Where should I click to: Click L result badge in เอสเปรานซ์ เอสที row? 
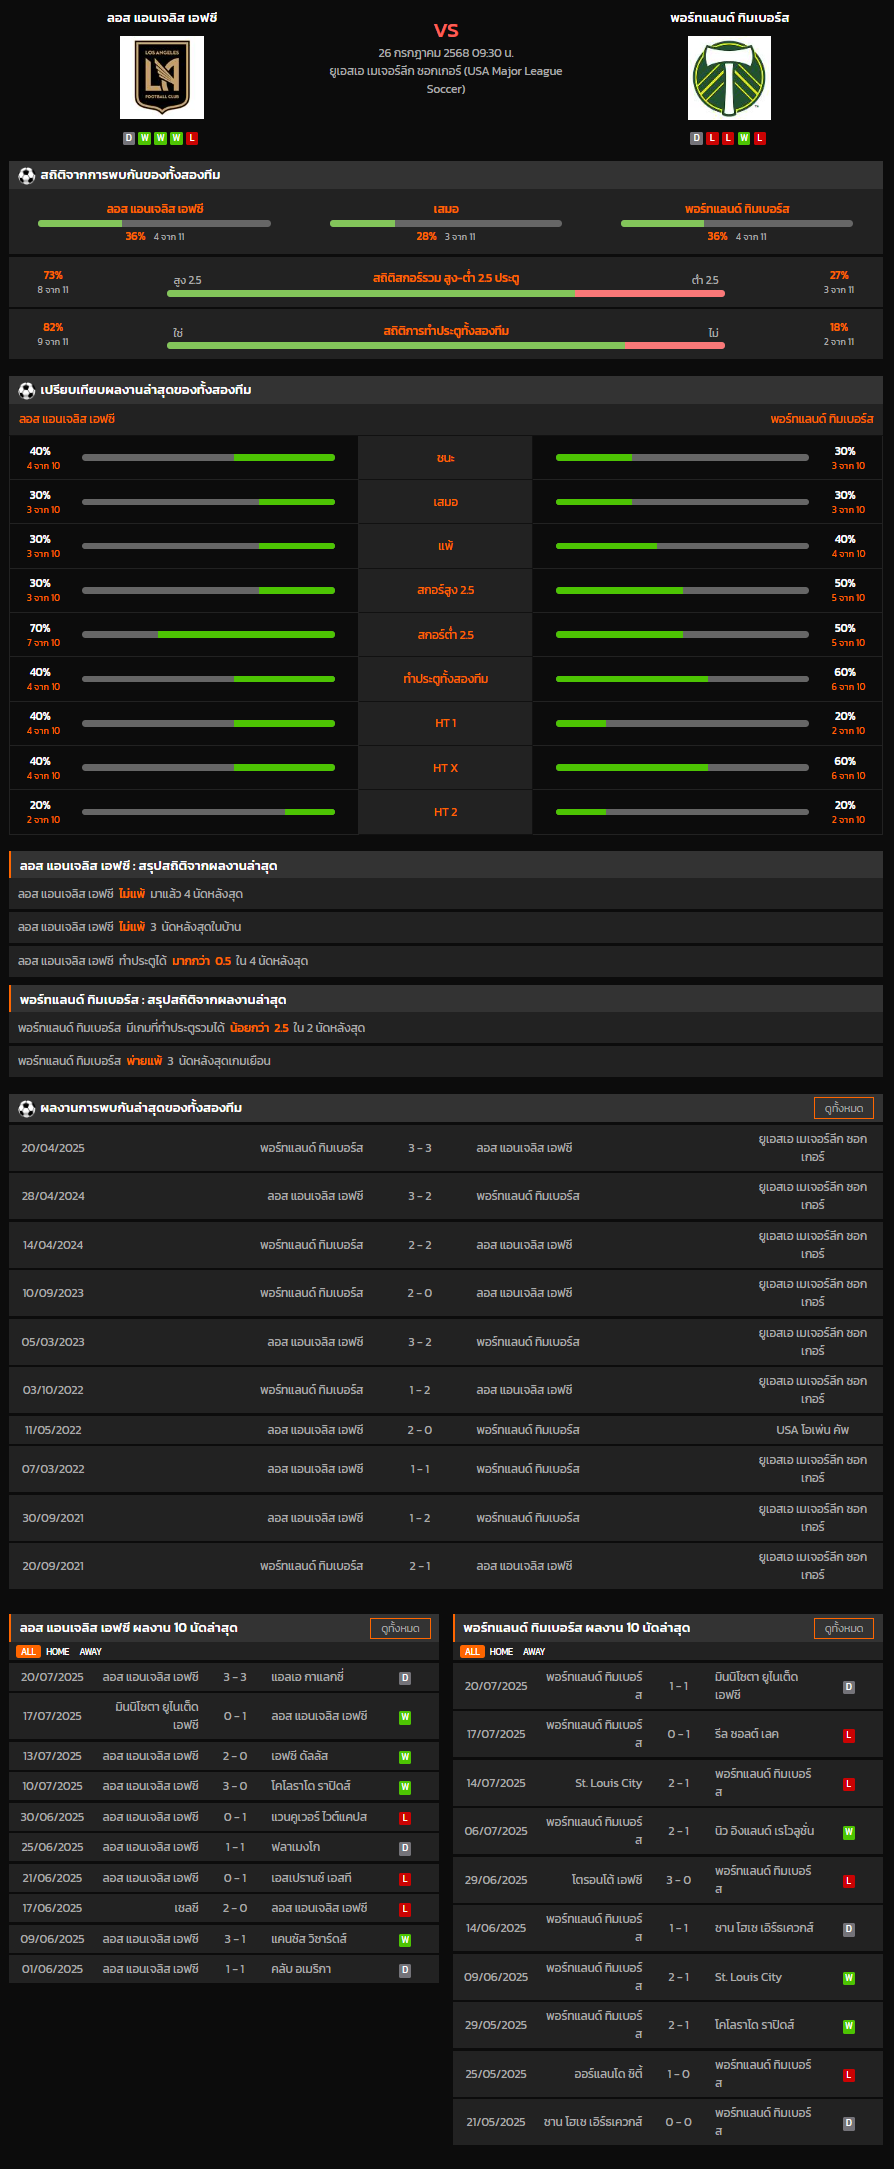tap(405, 1880)
